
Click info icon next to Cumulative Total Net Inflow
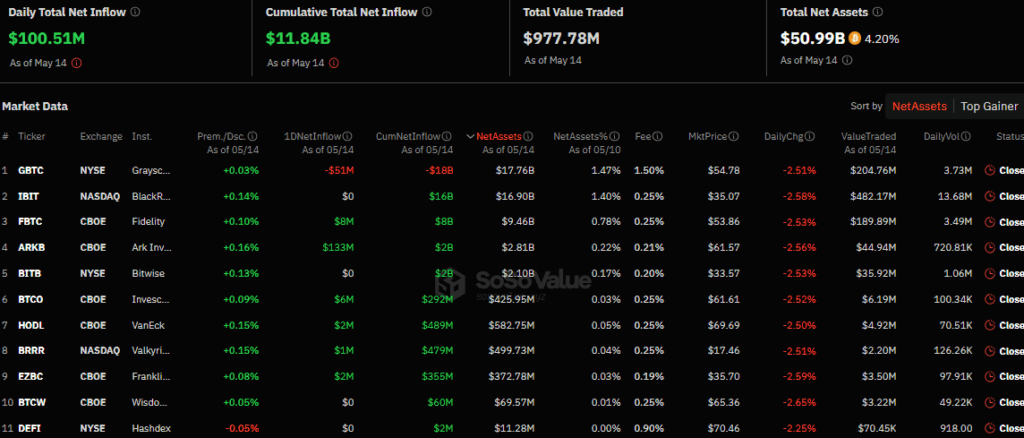[x=426, y=12]
